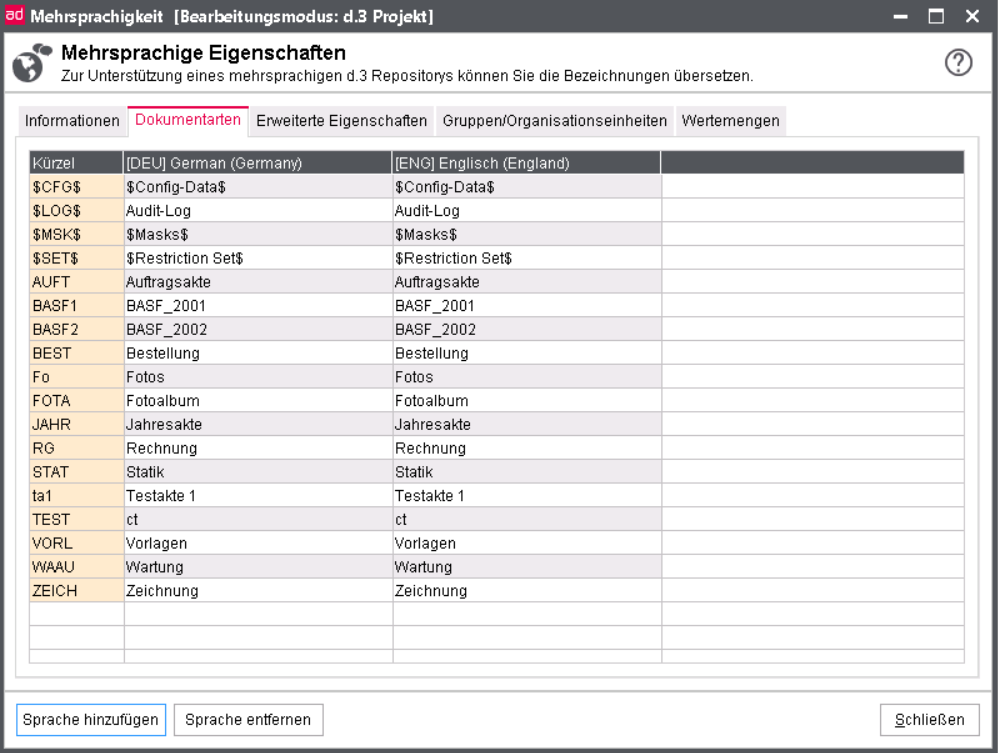Switch to the Informationen tab

tap(72, 121)
